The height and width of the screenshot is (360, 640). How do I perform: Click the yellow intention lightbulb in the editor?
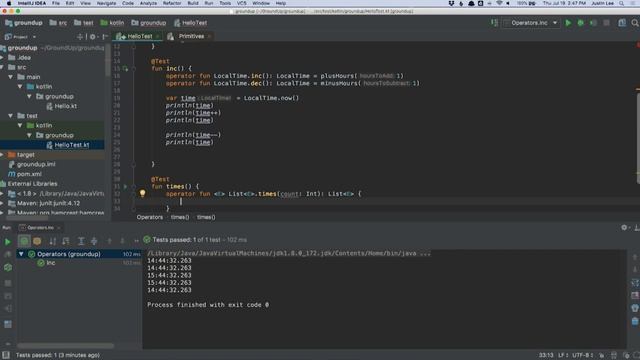coord(142,193)
